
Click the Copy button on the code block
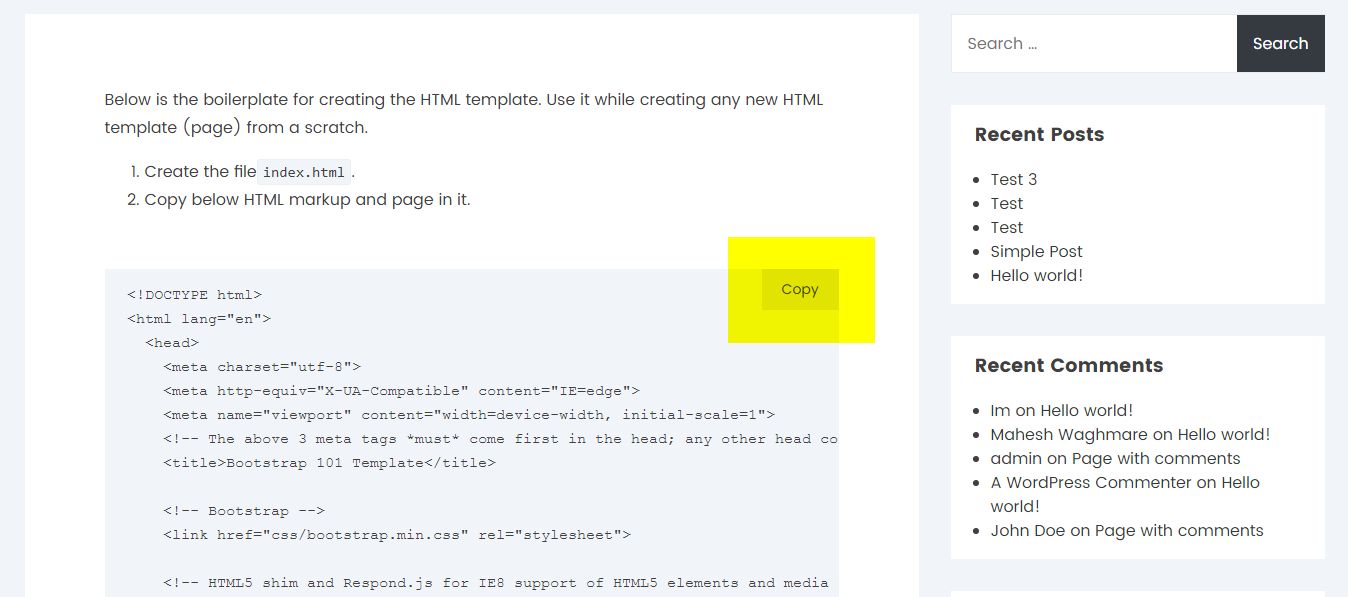click(799, 289)
